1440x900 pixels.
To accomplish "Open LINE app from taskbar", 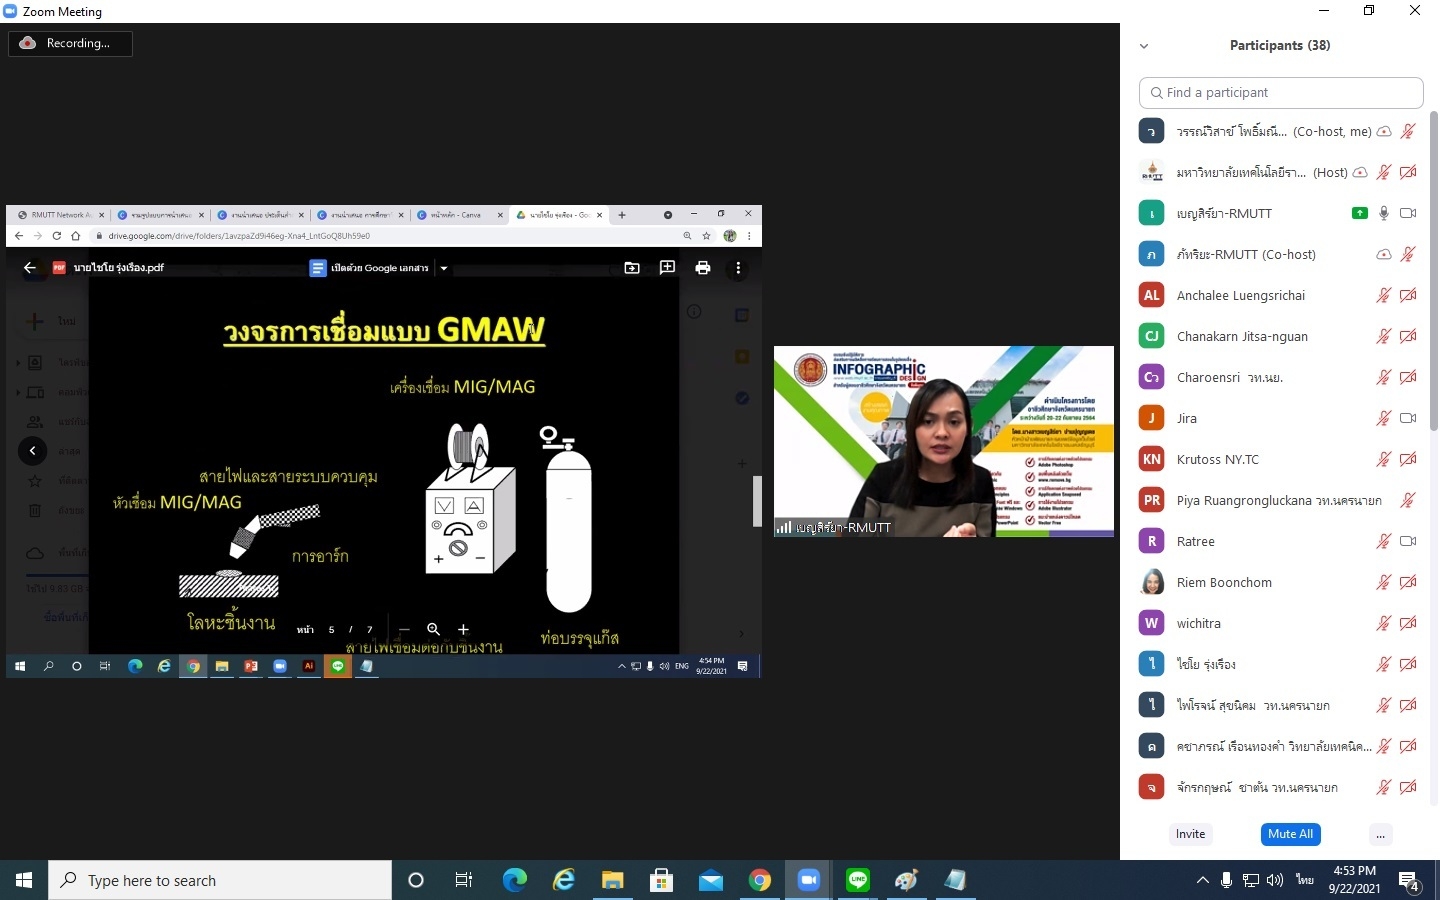I will 858,880.
